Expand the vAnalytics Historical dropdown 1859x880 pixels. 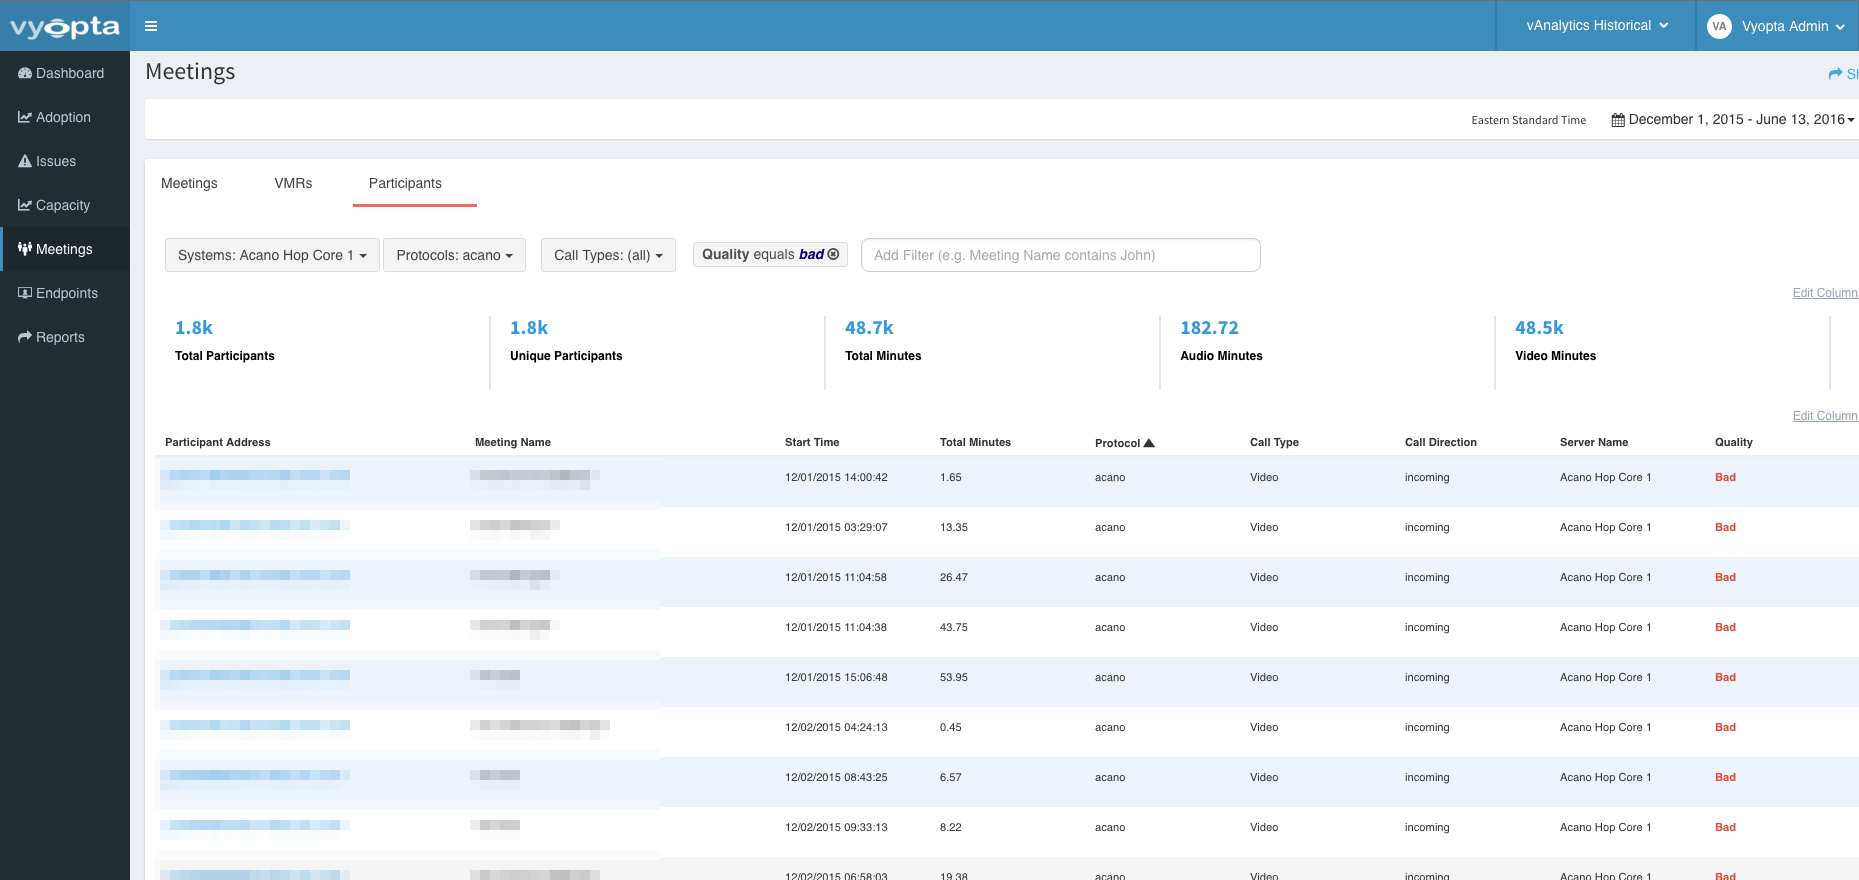[1596, 26]
